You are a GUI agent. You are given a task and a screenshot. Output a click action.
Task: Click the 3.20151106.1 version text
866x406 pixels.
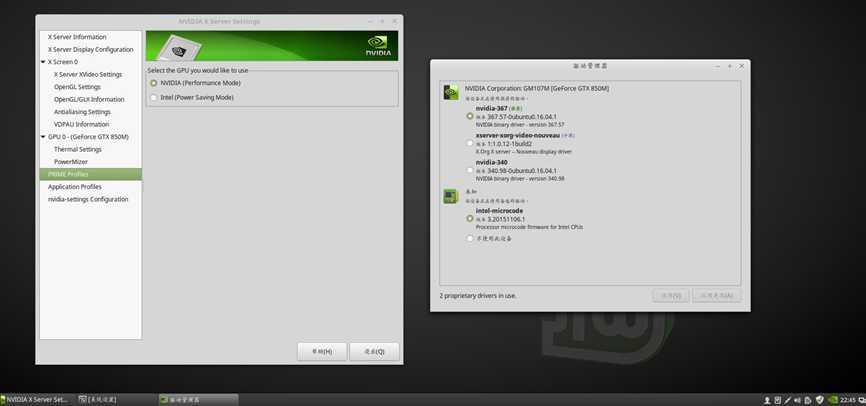pos(506,219)
